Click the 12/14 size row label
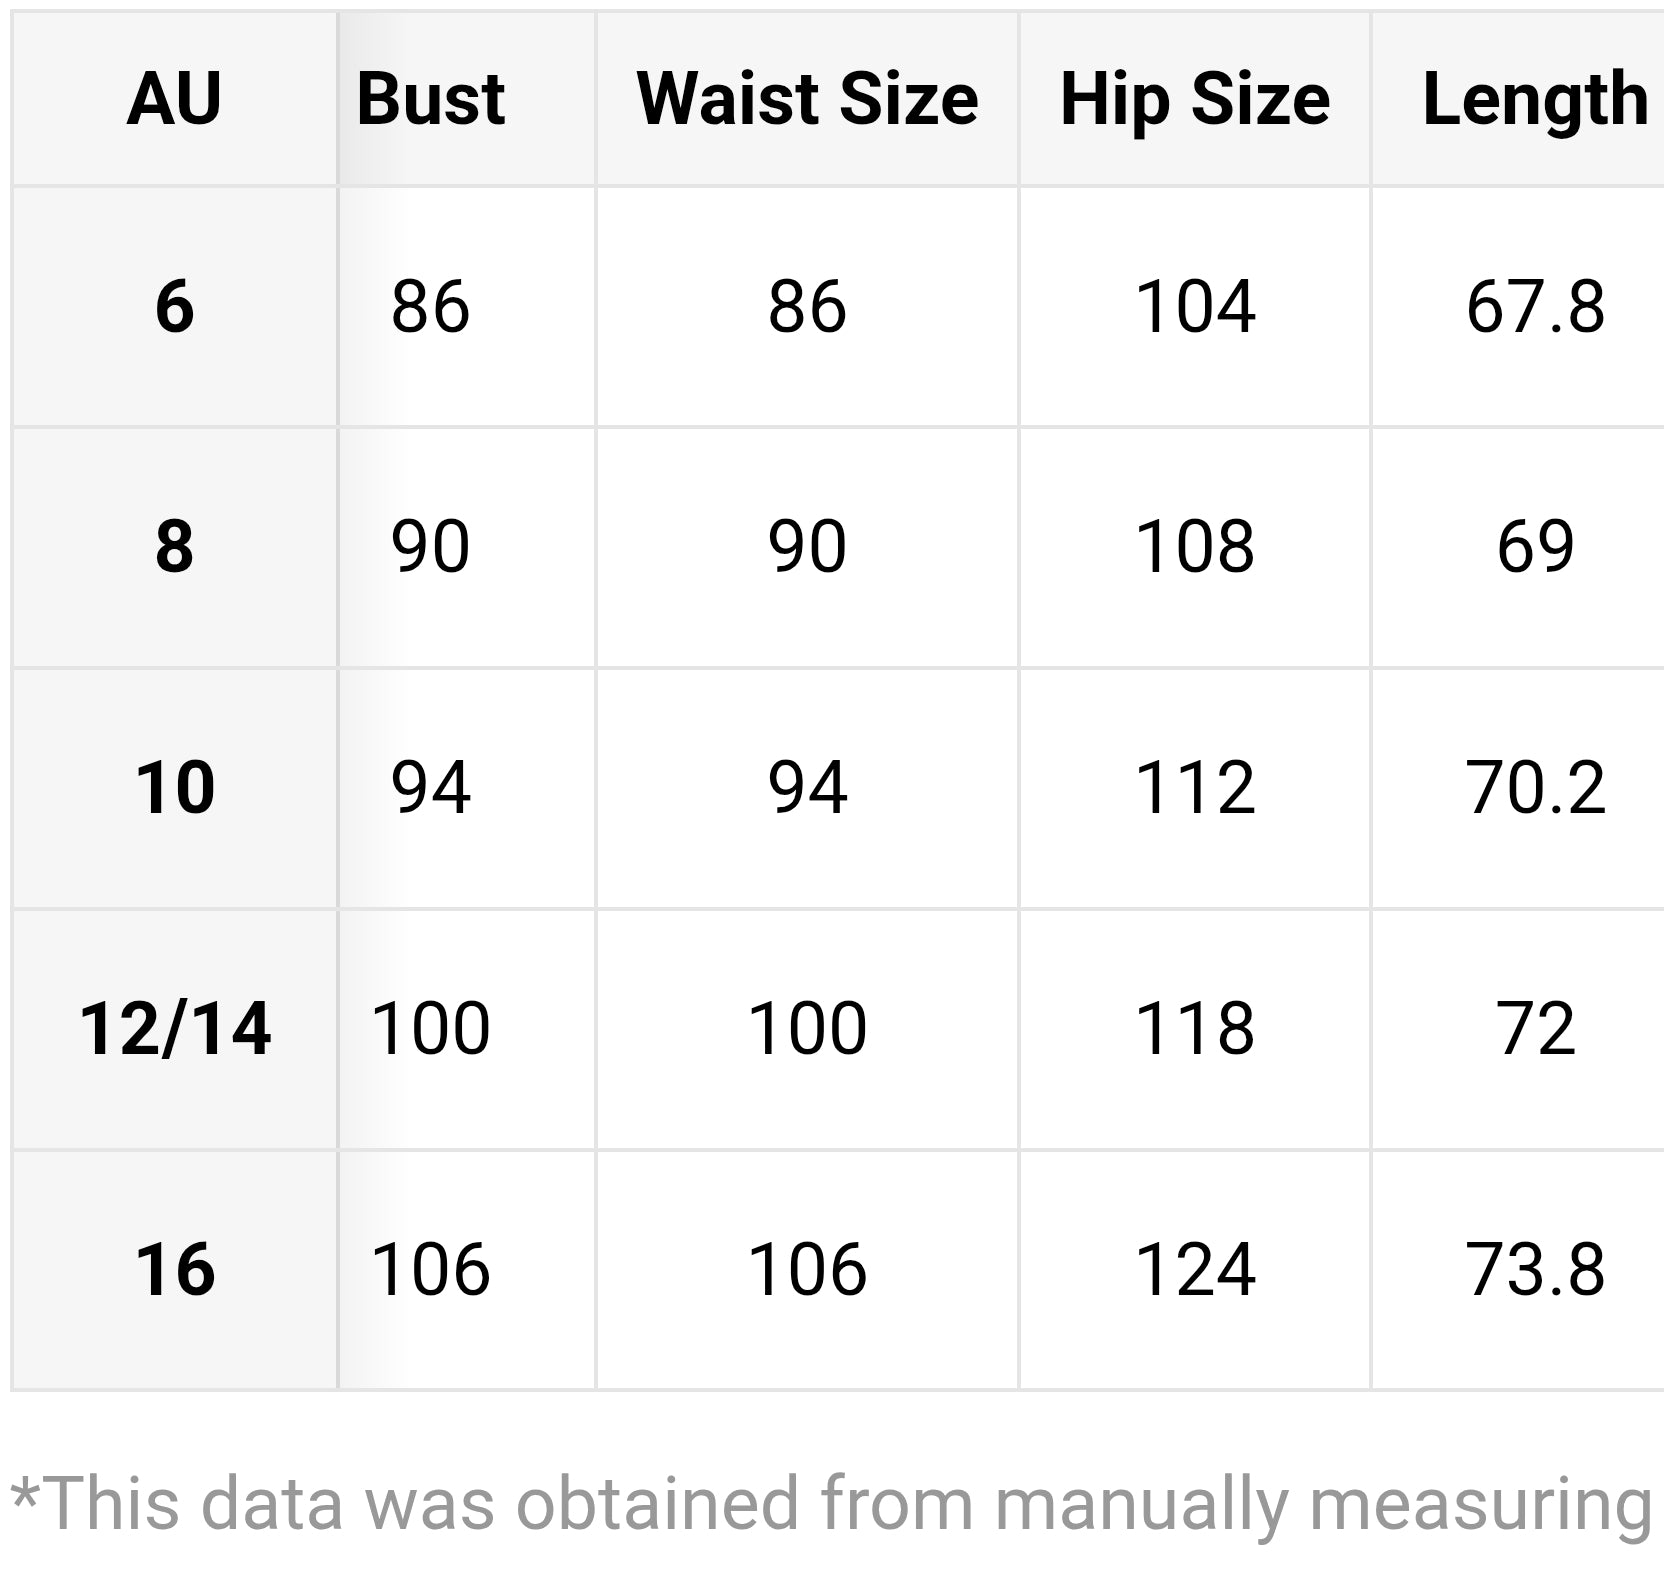 [174, 1029]
